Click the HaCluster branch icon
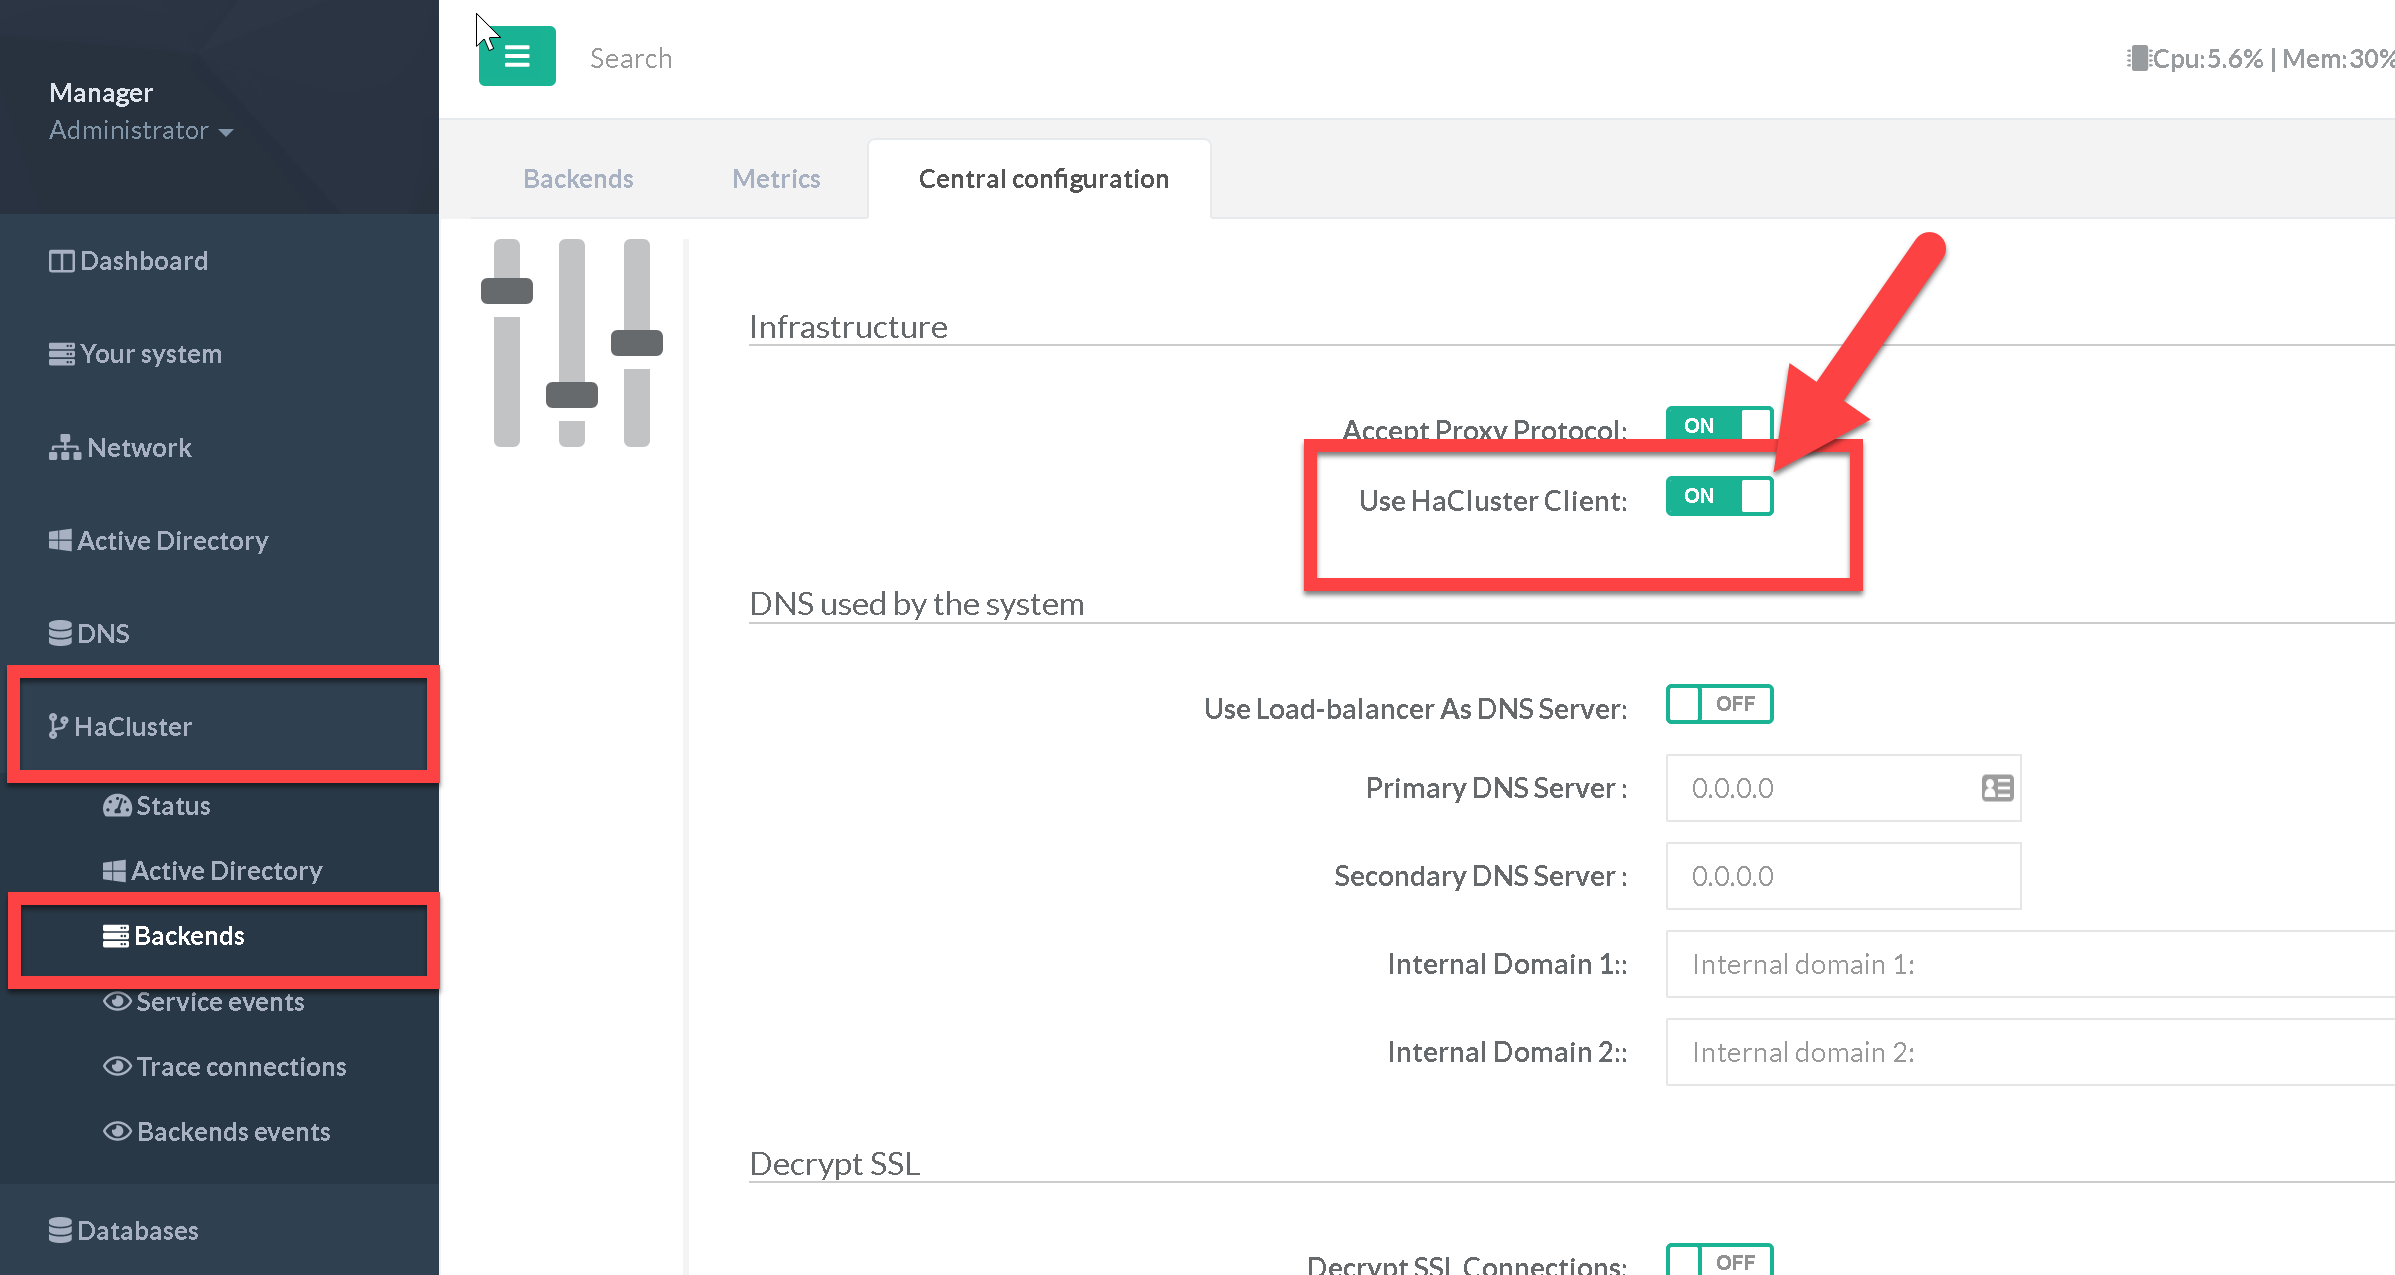Viewport: 2395px width, 1275px height. (58, 727)
